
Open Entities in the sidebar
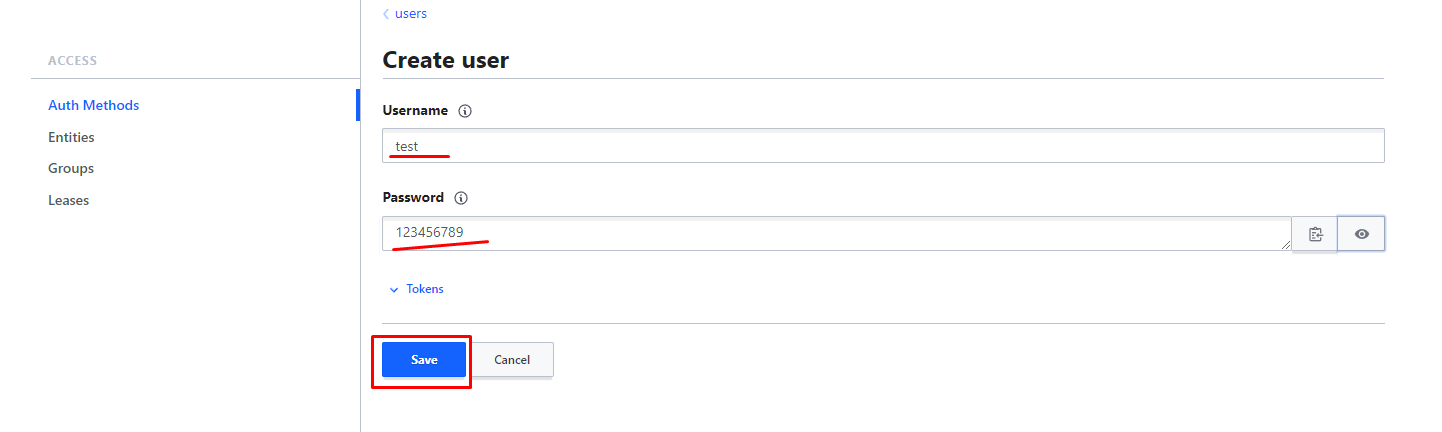[x=71, y=137]
